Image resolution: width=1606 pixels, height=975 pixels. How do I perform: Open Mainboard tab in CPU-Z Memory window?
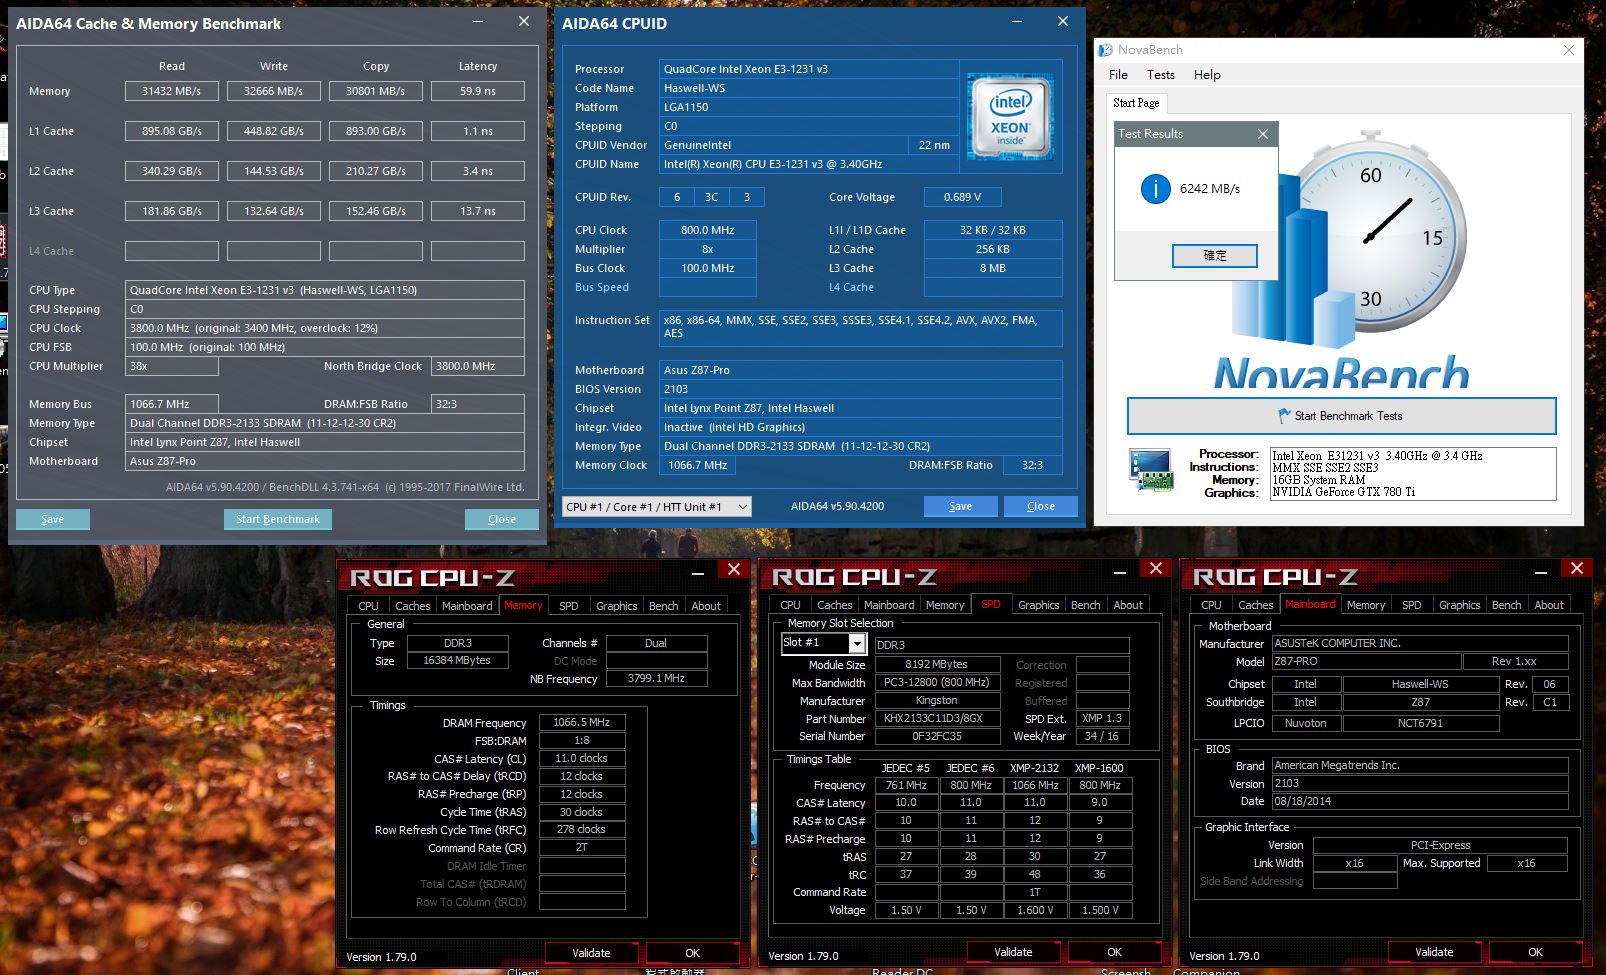467,606
